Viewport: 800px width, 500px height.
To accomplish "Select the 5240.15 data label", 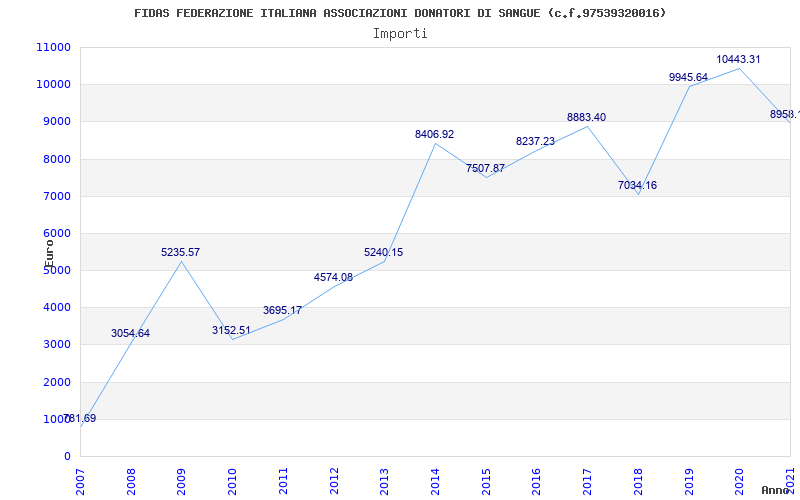I will pyautogui.click(x=383, y=253).
